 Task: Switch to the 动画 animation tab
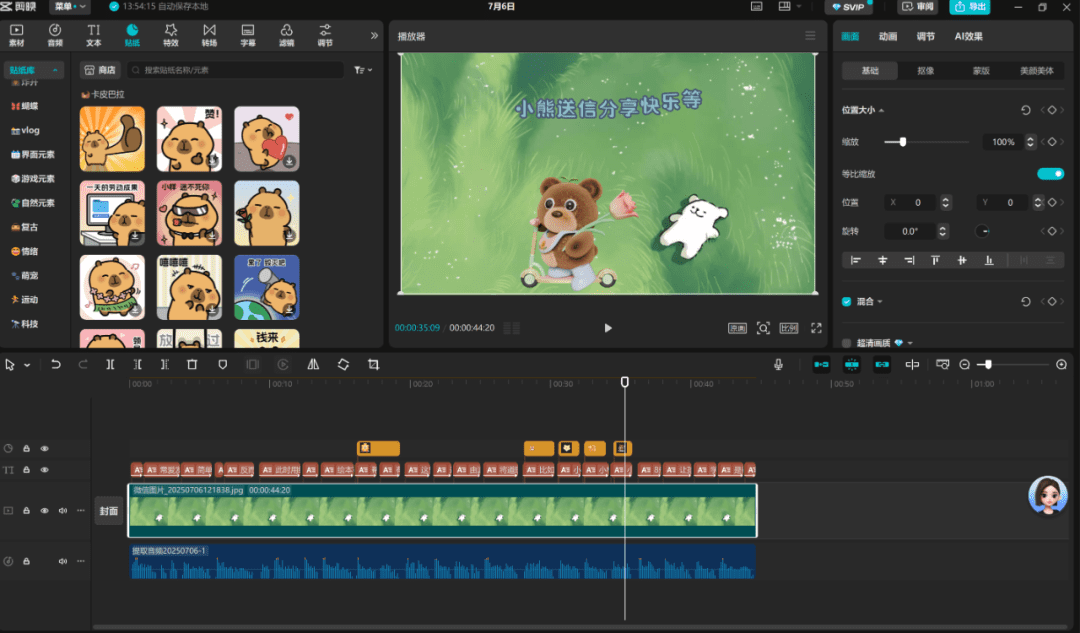click(x=888, y=37)
